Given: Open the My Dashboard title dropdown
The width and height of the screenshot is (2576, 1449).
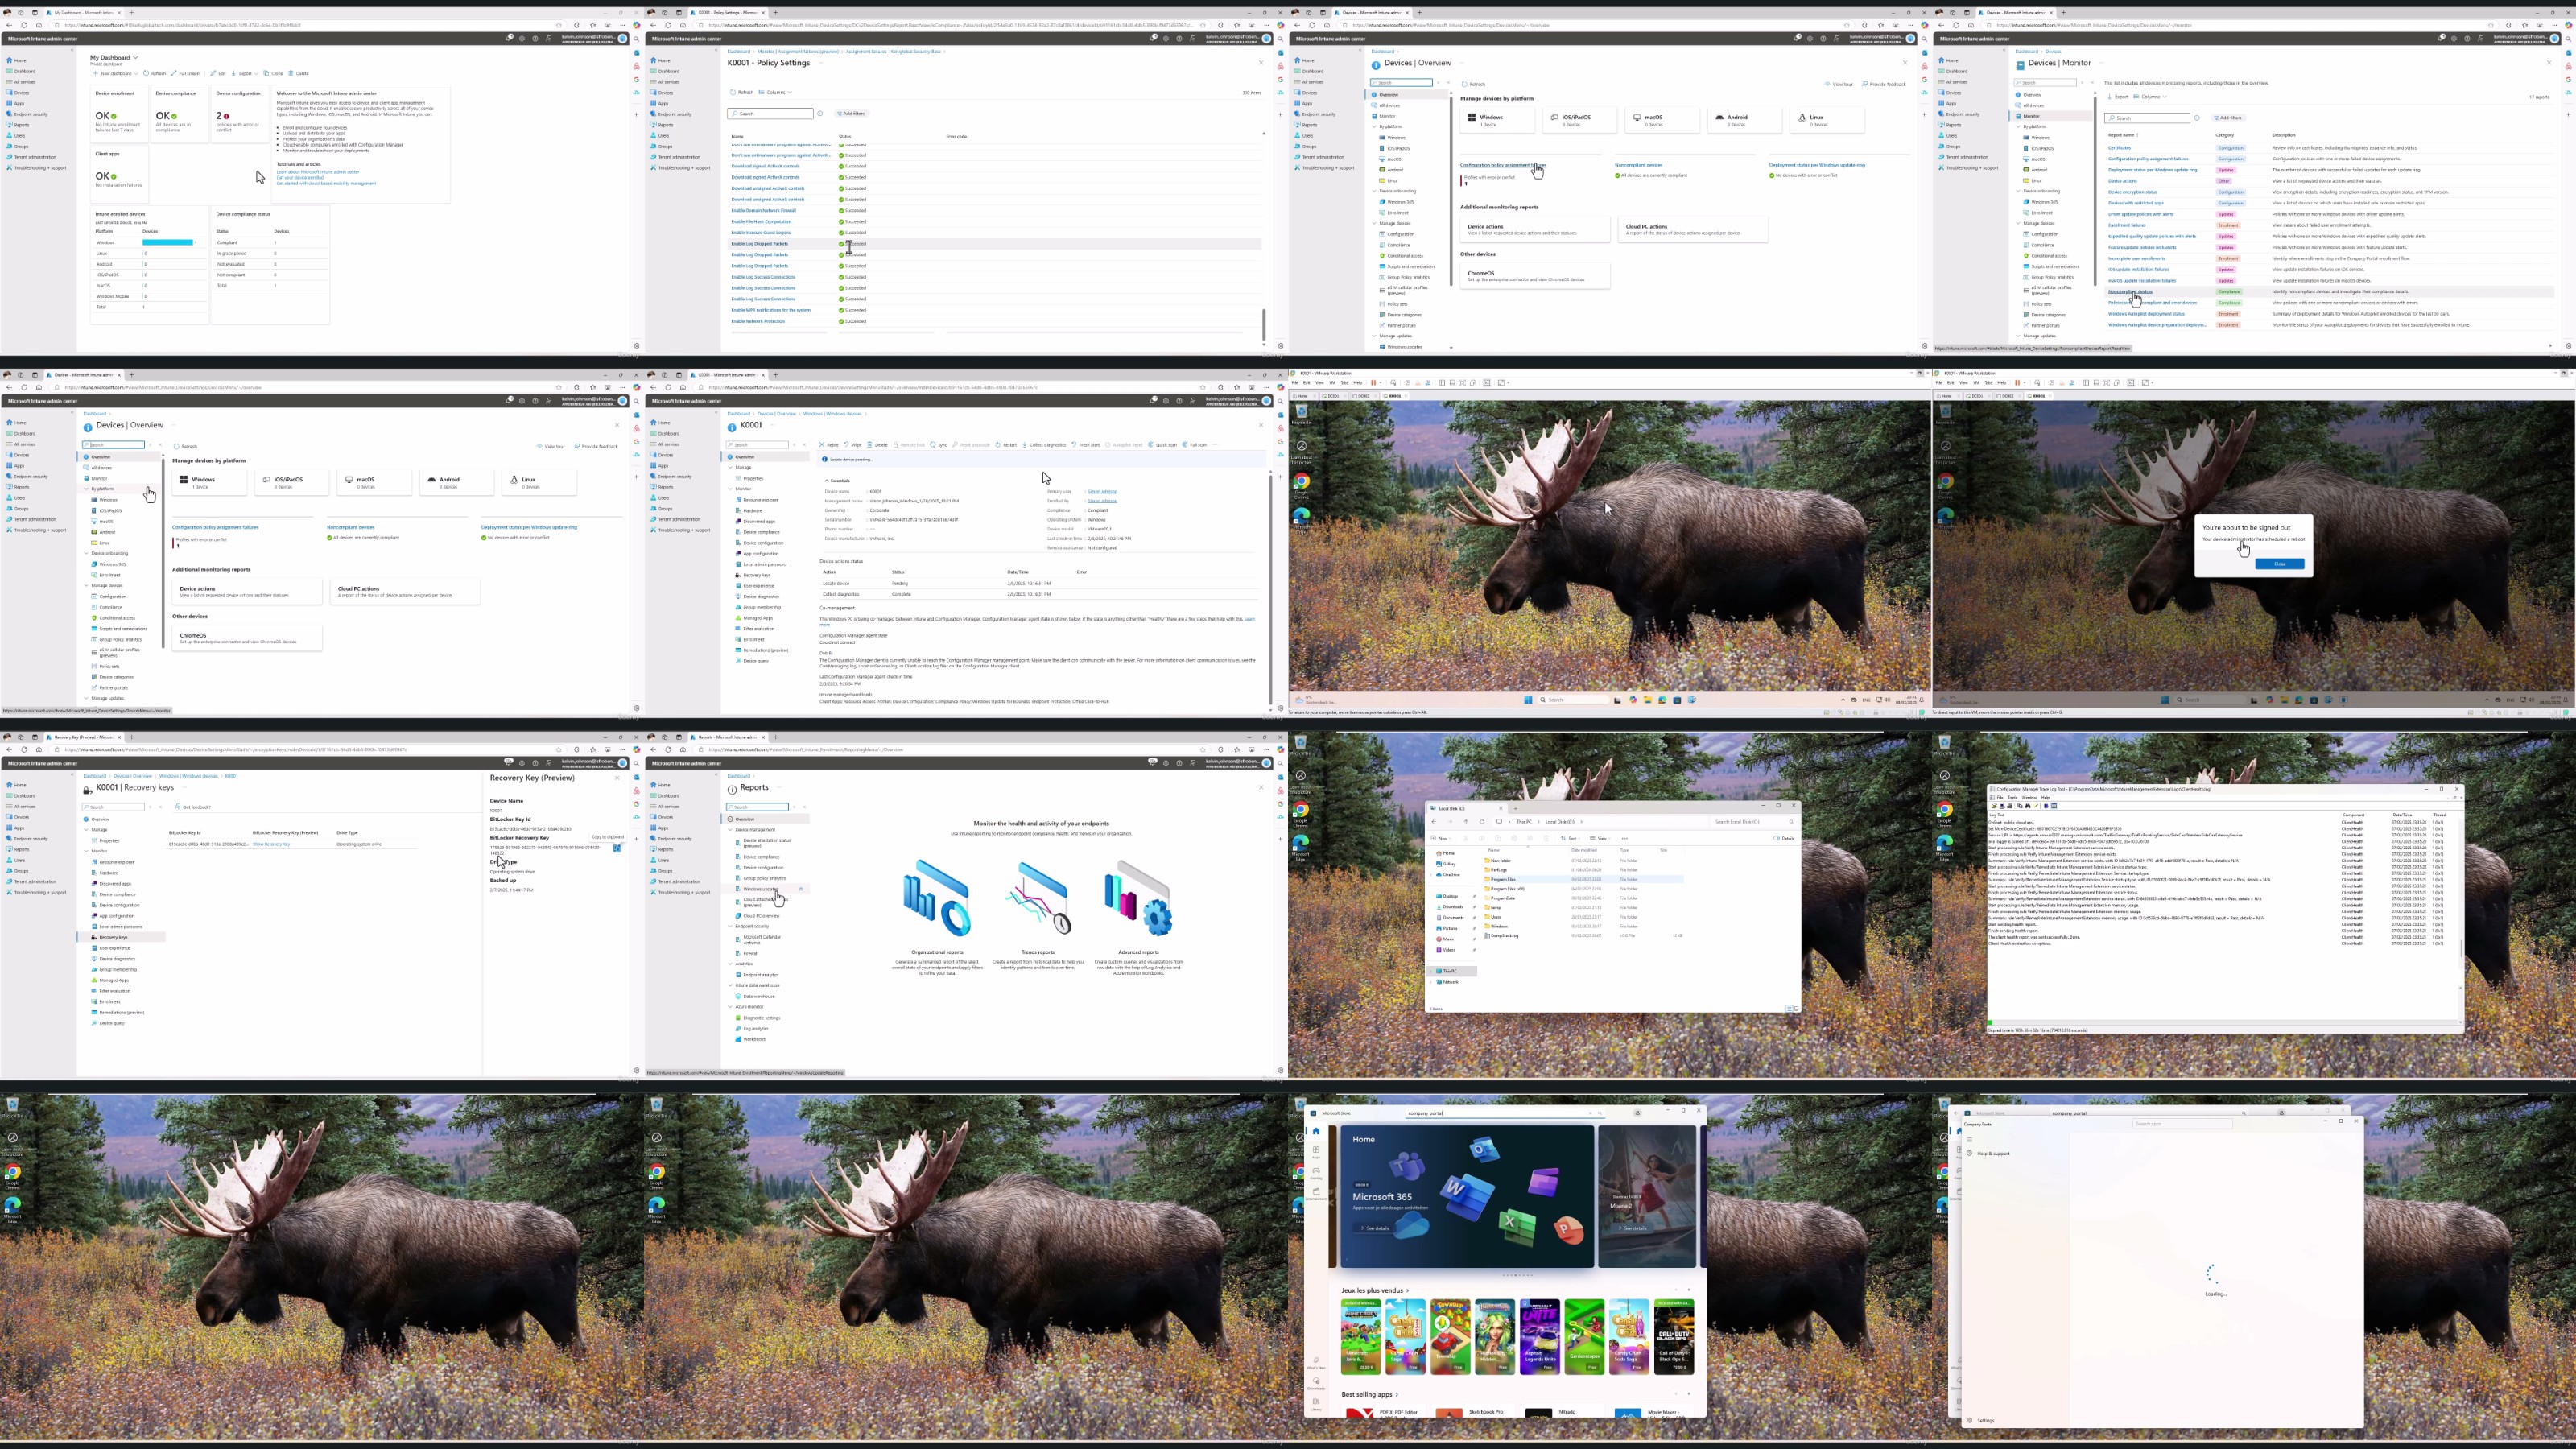Looking at the screenshot, I should (x=136, y=57).
